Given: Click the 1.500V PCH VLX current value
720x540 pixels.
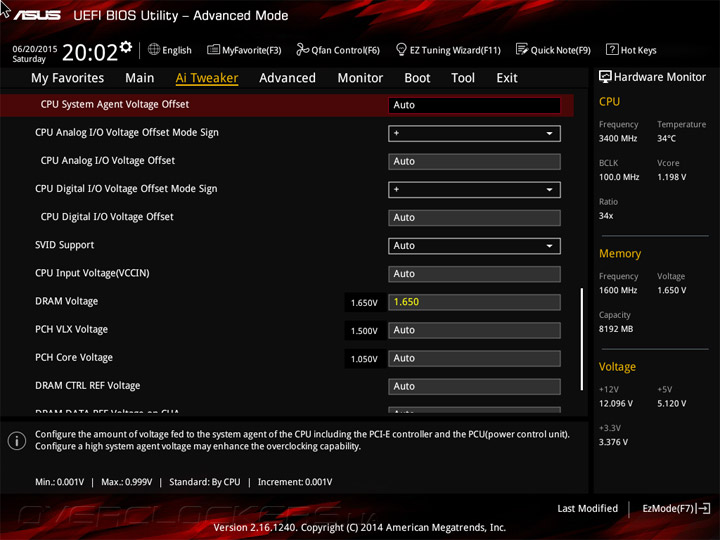Looking at the screenshot, I should point(364,331).
